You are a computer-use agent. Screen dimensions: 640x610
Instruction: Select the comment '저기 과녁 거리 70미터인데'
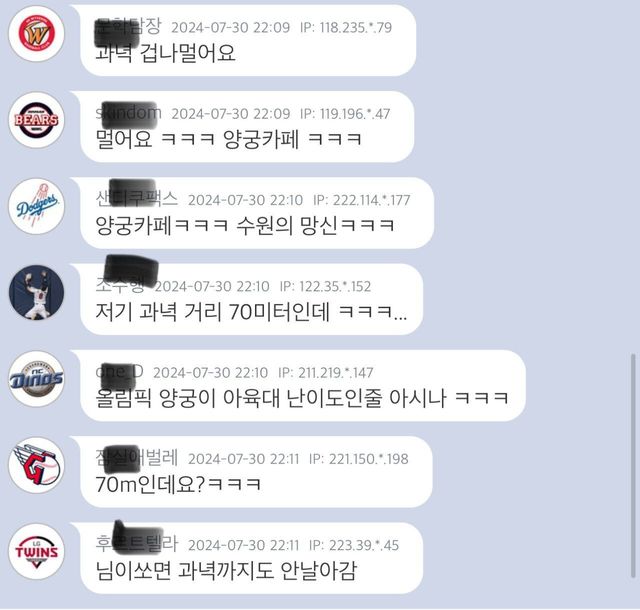click(x=251, y=312)
